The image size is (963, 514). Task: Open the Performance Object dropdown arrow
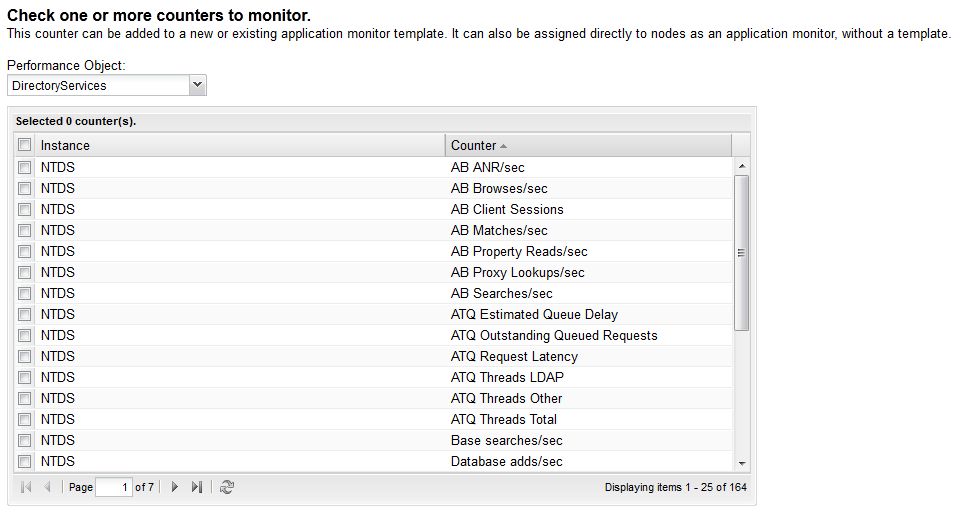[198, 86]
